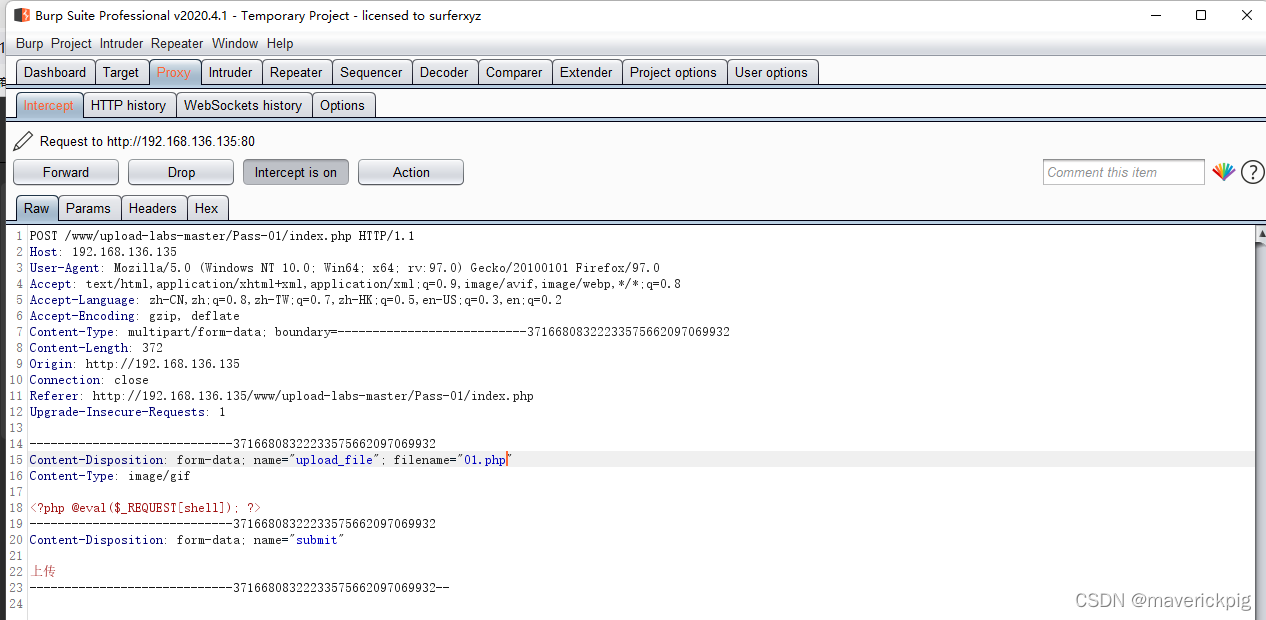1266x620 pixels.
Task: Switch to the Target tab
Action: 121,72
